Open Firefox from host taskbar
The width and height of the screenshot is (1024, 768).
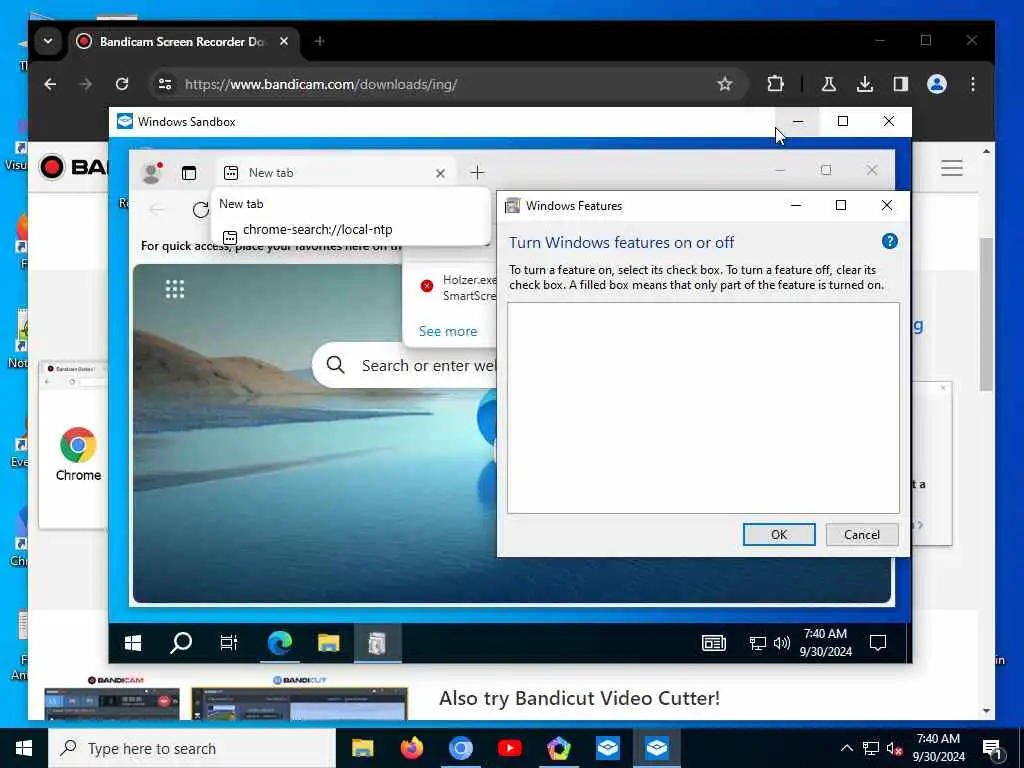[x=411, y=748]
